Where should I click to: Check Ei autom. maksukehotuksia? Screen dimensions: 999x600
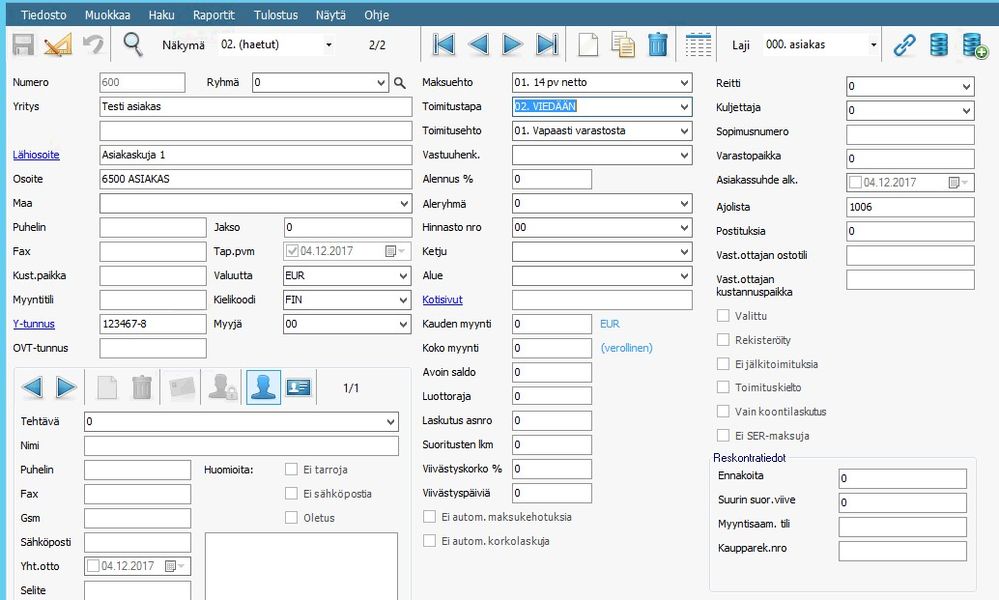(x=429, y=517)
